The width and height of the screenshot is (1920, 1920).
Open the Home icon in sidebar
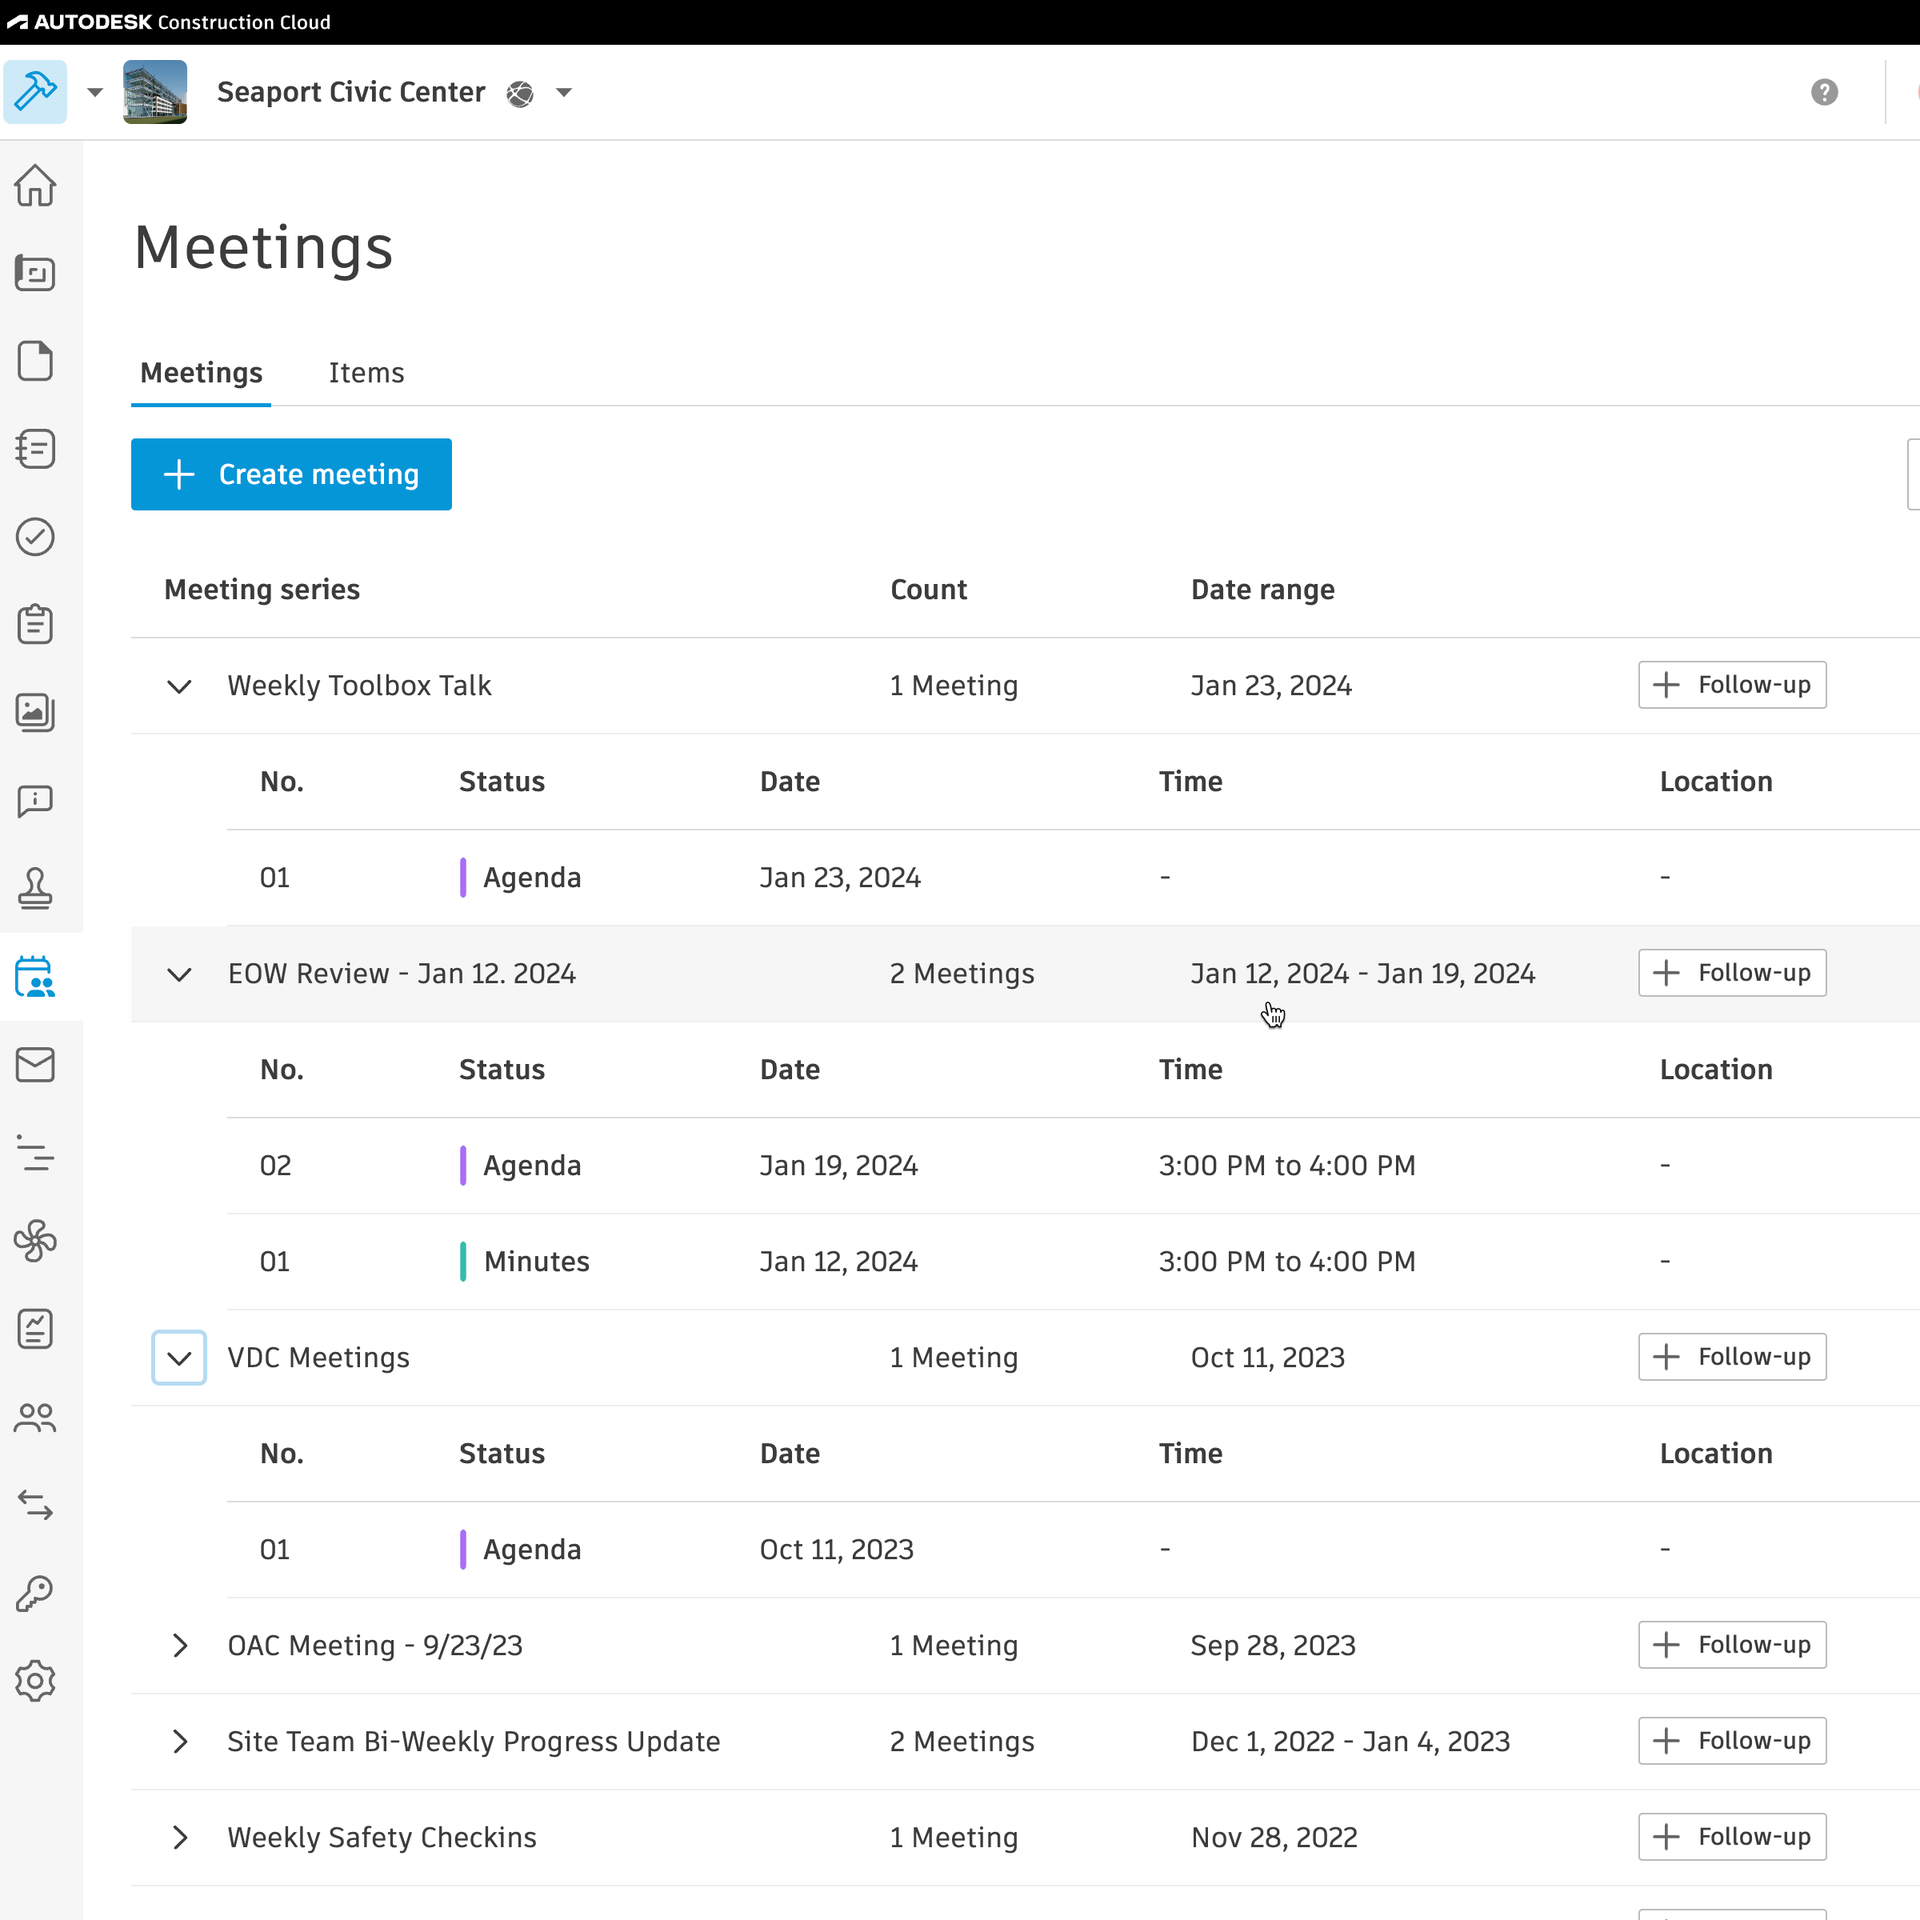(35, 185)
